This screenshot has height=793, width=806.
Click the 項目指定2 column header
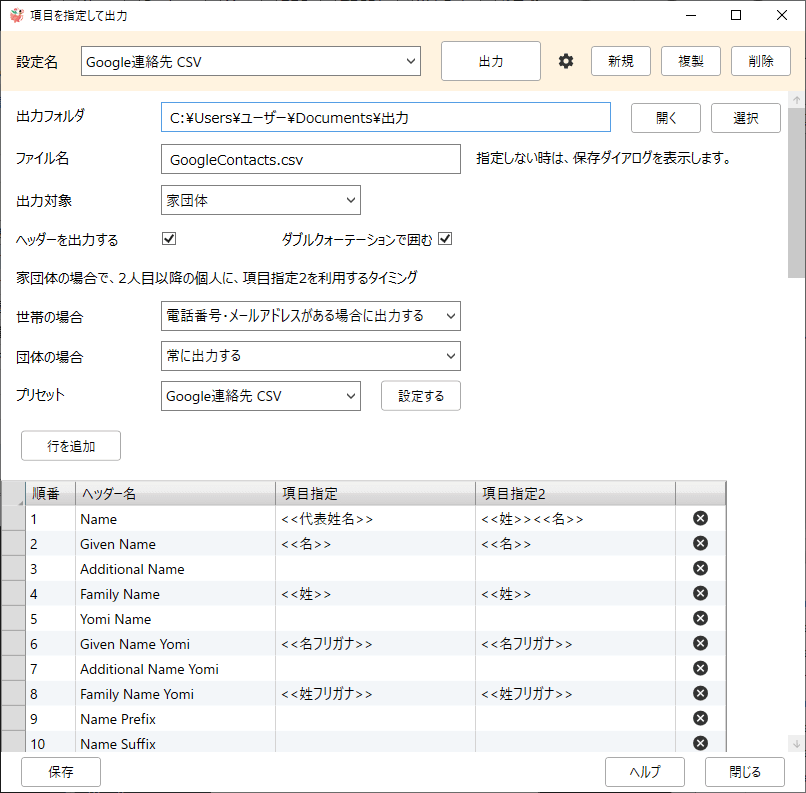[575, 494]
